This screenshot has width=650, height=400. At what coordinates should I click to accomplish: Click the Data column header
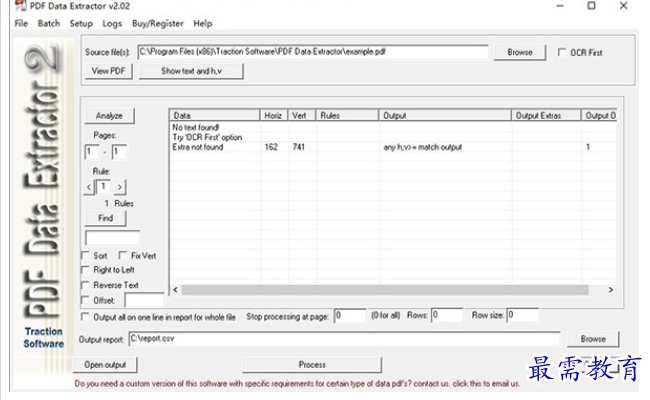click(214, 115)
